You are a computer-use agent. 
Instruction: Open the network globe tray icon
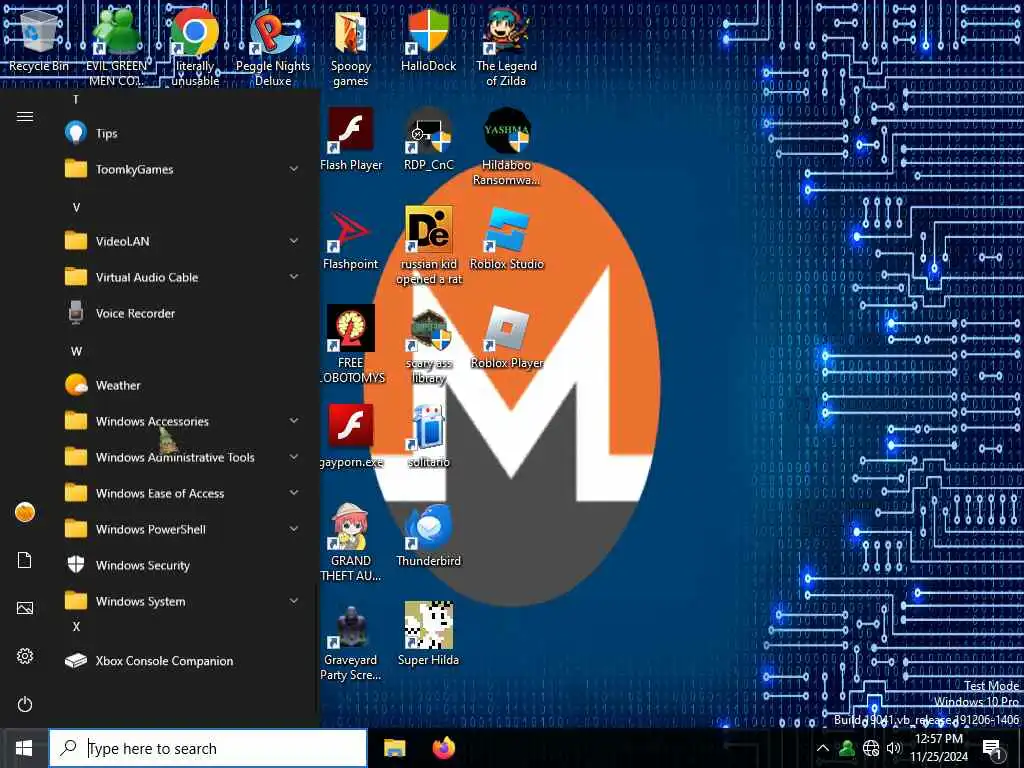[x=871, y=748]
